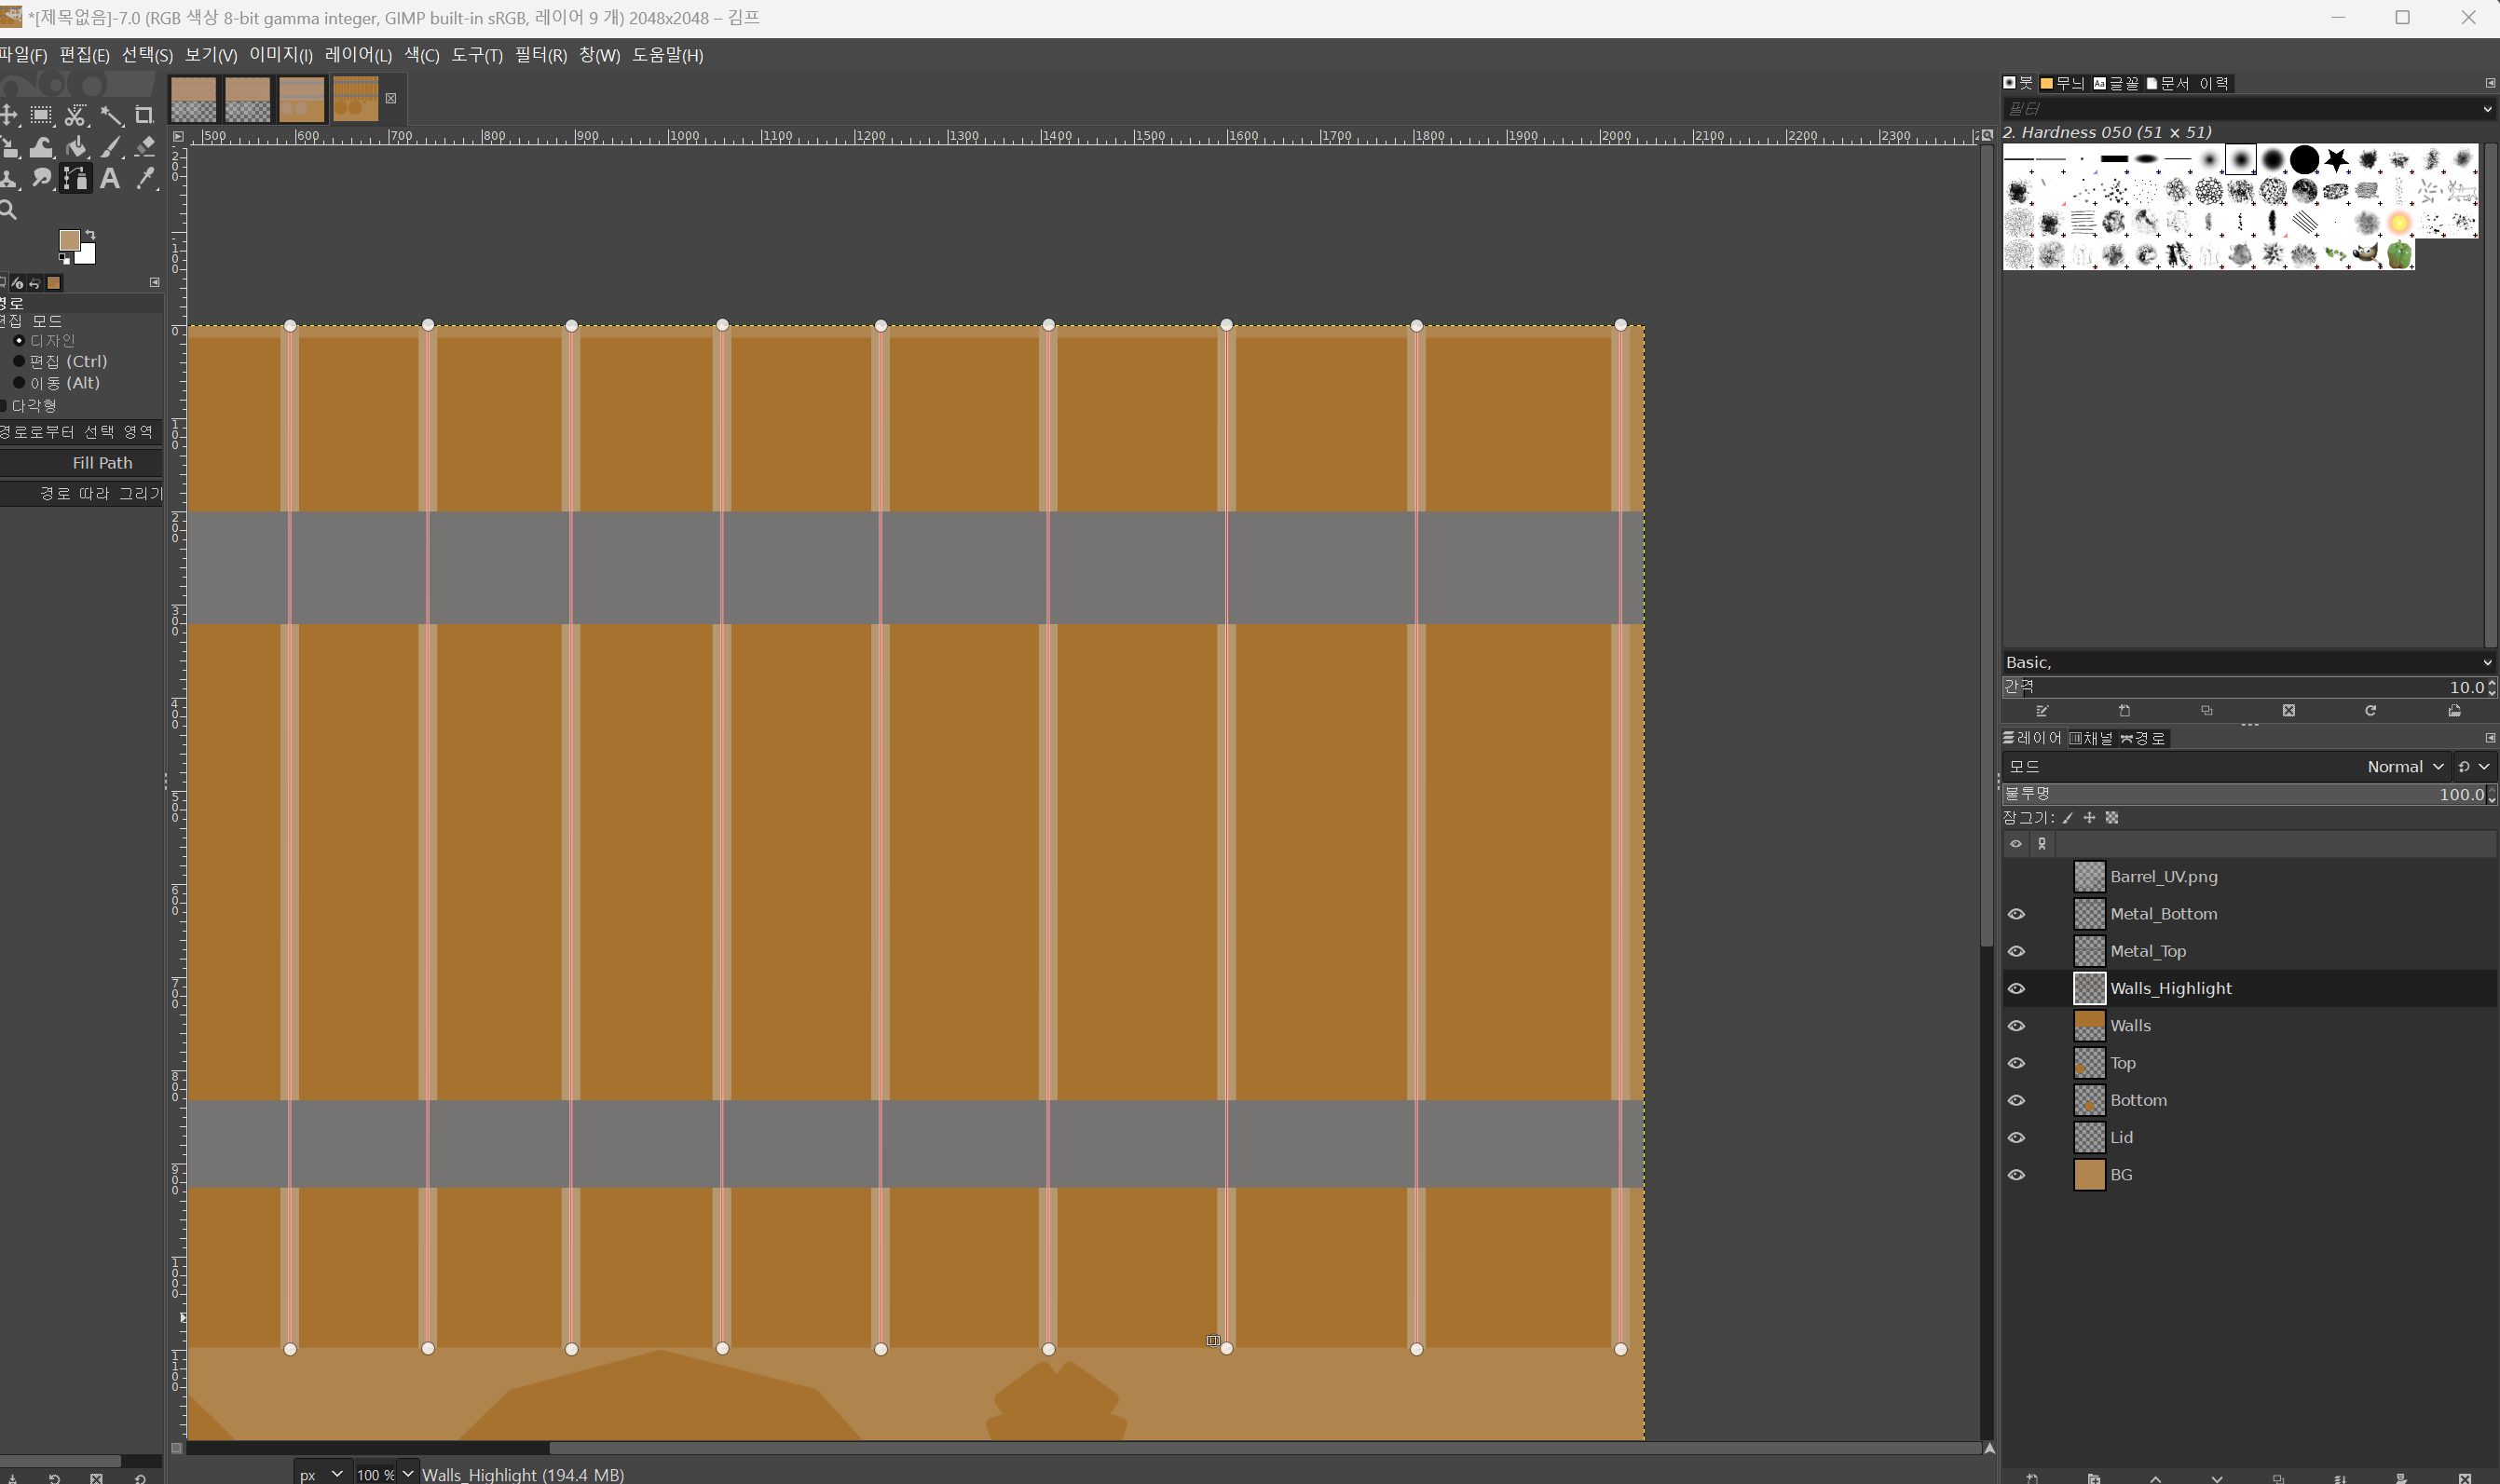Select the Bucket Fill tool
The width and height of the screenshot is (2500, 1484).
[x=76, y=148]
